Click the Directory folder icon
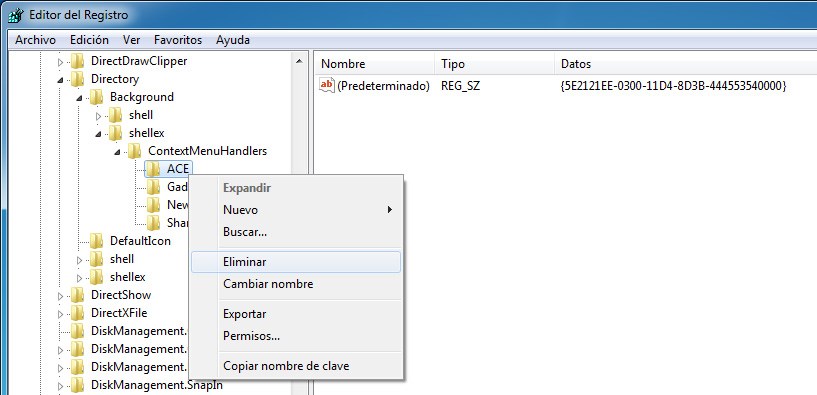Screen dimensions: 817x395 tap(77, 79)
